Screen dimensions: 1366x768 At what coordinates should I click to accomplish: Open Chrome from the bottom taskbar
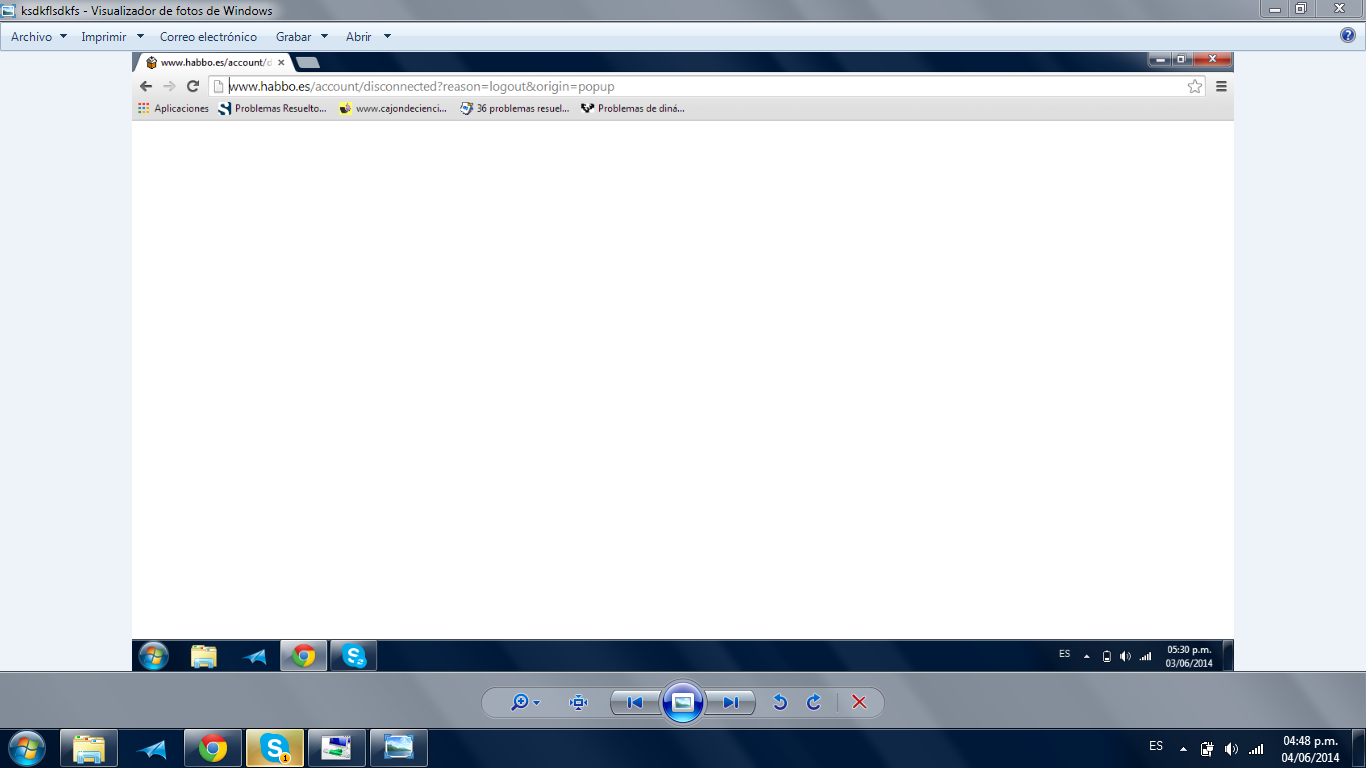(213, 748)
